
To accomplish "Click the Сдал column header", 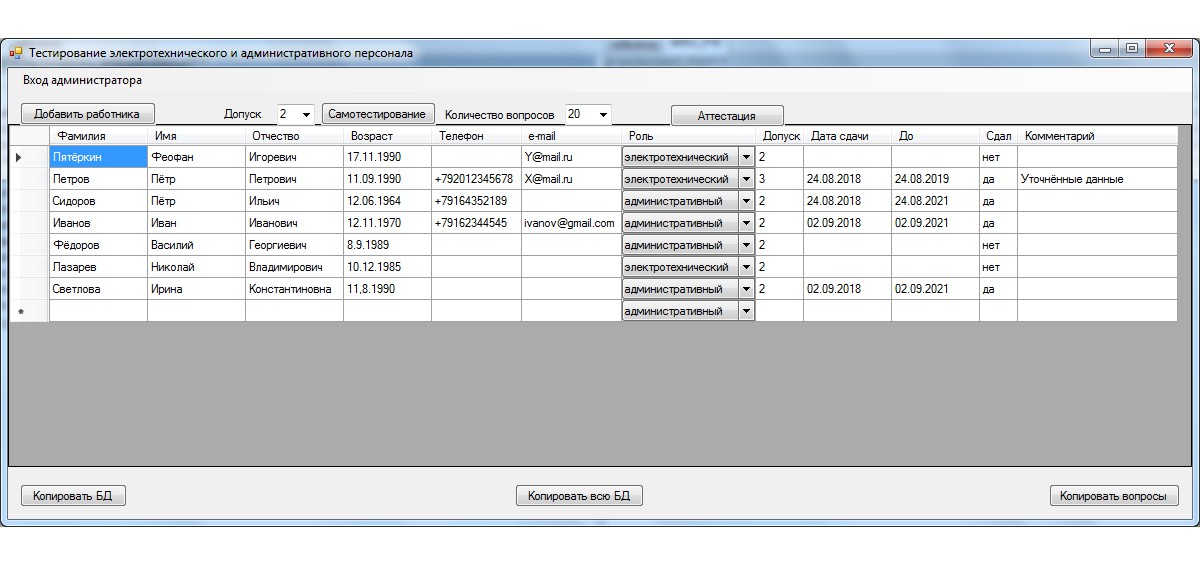I will (x=998, y=136).
